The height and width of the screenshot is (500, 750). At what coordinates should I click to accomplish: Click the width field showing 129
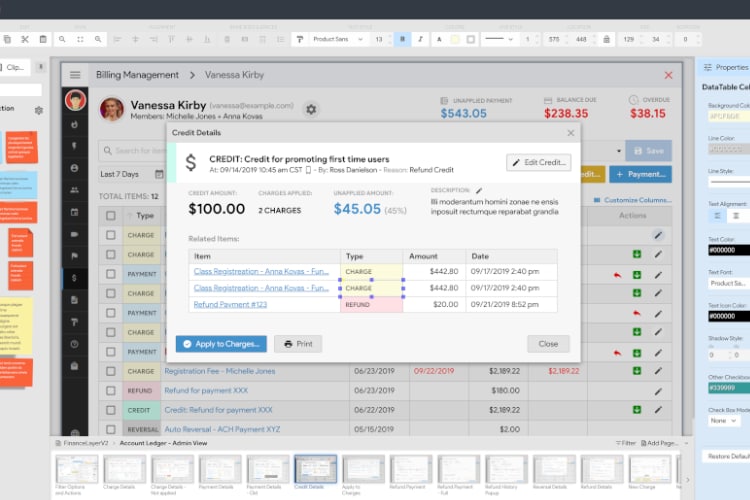[x=629, y=39]
